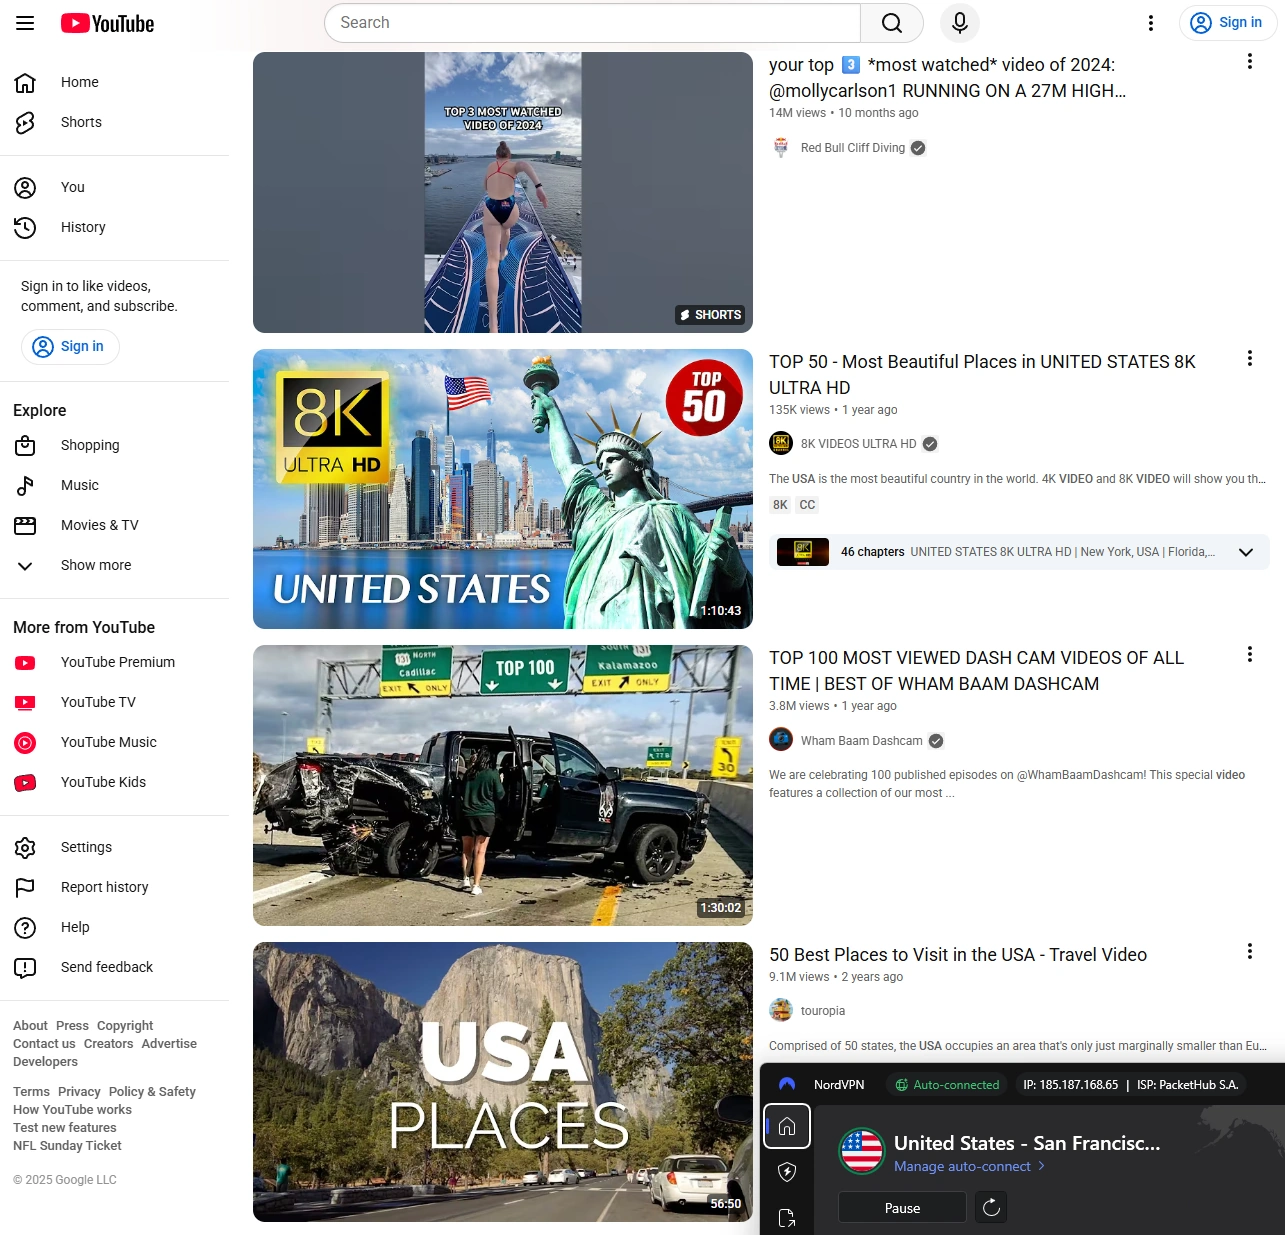The image size is (1285, 1235).
Task: Click NFL Sunday Ticket link
Action: [x=67, y=1146]
